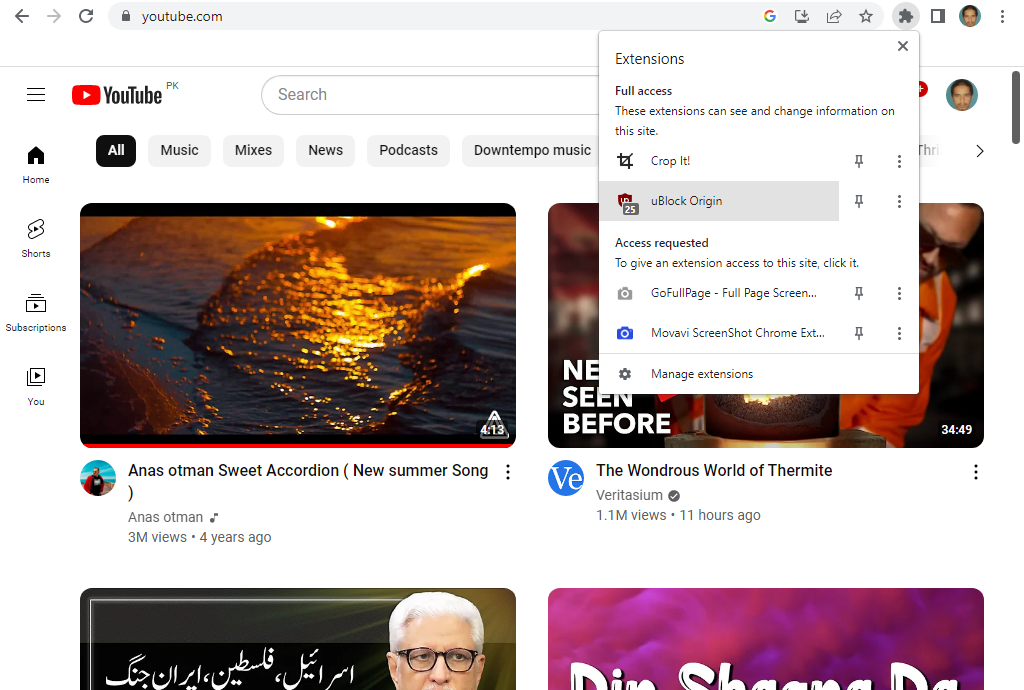1024x690 pixels.
Task: Select the Music filter chip
Action: coord(180,151)
